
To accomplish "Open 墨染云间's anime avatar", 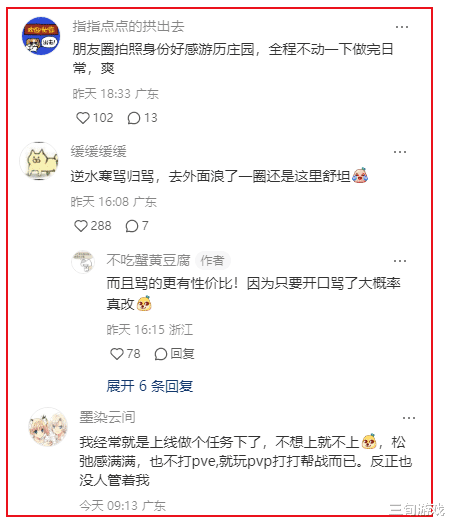I will tap(48, 427).
